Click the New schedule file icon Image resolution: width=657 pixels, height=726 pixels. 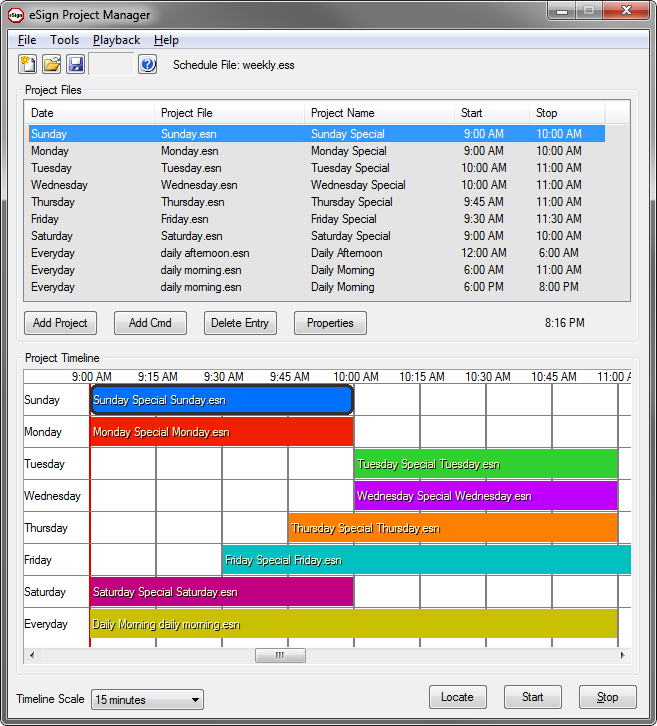[29, 64]
